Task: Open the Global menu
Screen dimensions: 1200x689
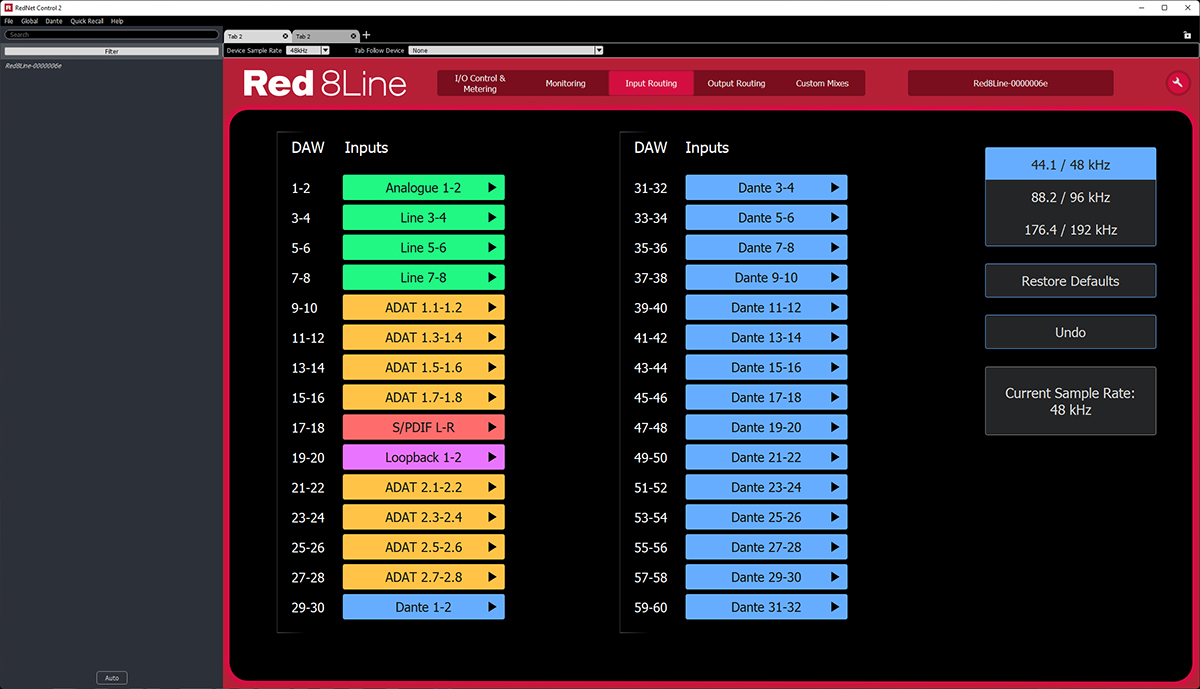Action: point(30,21)
